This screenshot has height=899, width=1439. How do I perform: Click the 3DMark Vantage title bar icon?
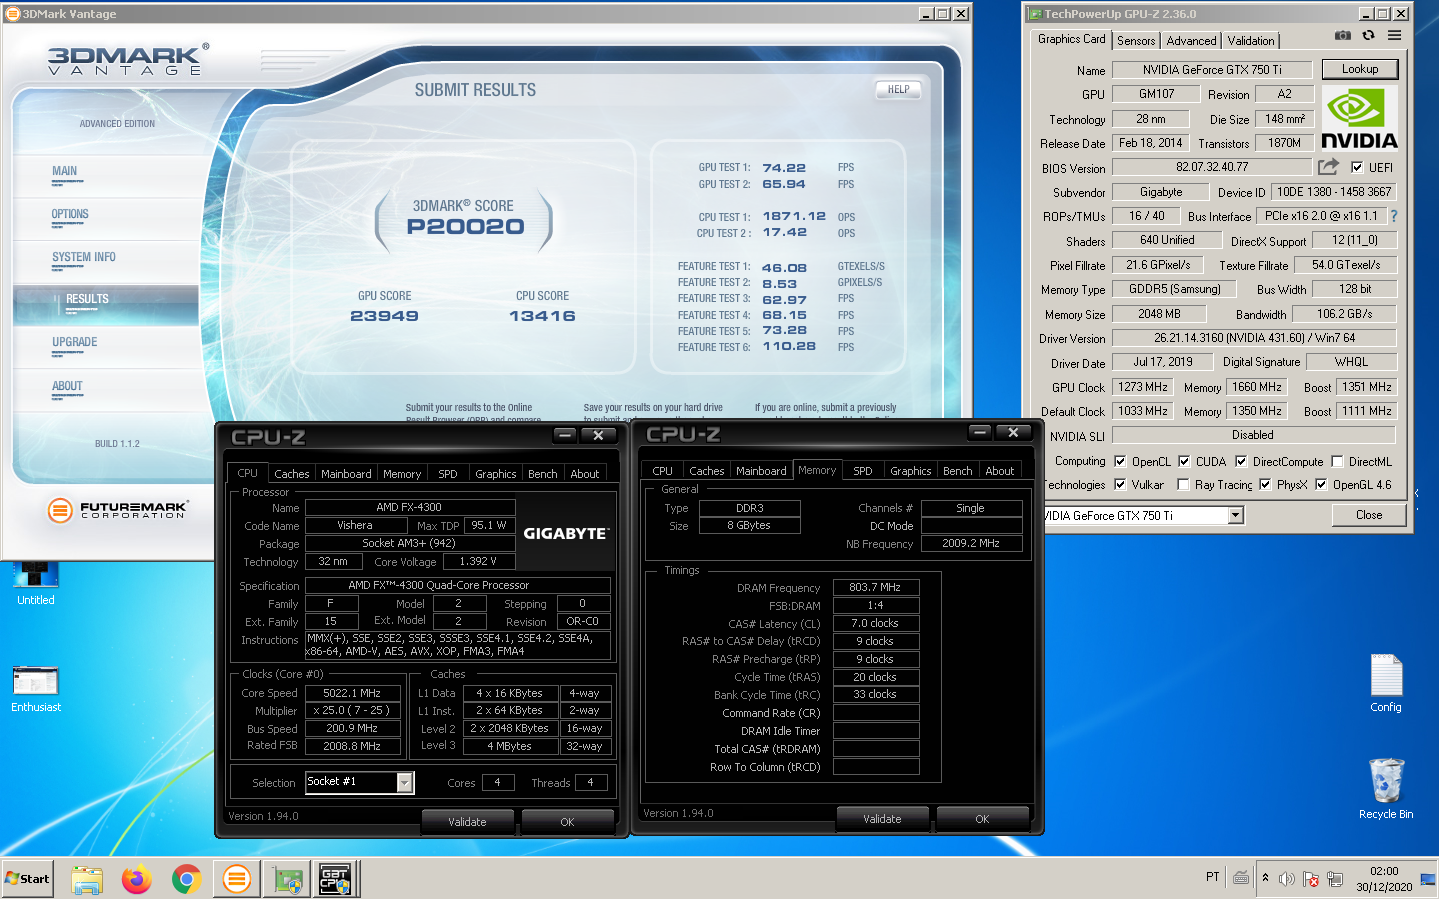pyautogui.click(x=12, y=13)
